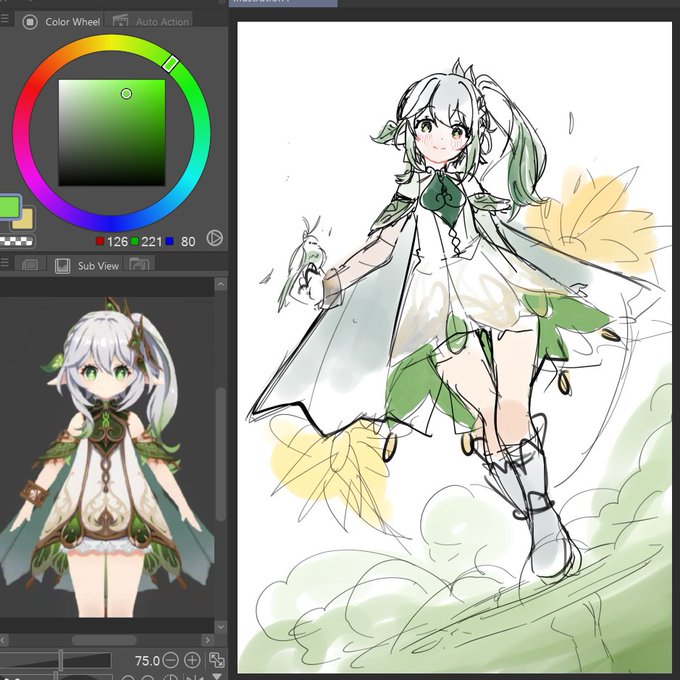Click the red value 126

point(117,242)
